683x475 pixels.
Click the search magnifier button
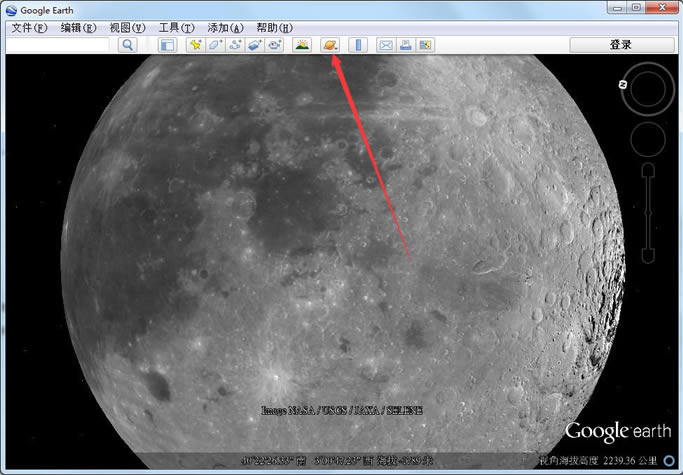click(x=128, y=45)
